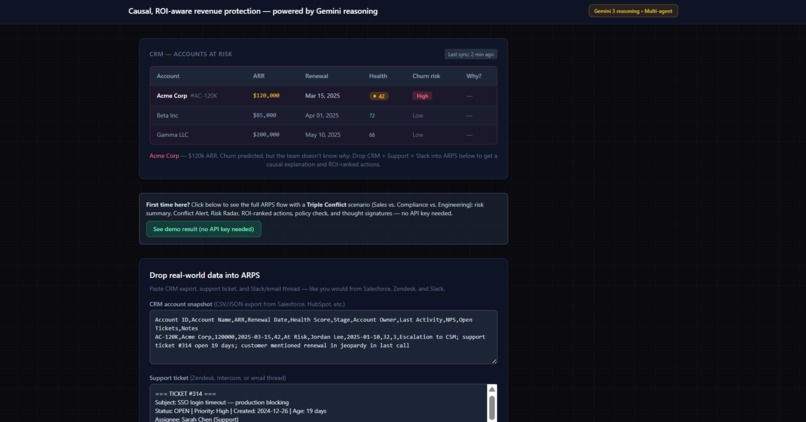
Task: Select the Gamma LLC account row
Action: pos(323,135)
